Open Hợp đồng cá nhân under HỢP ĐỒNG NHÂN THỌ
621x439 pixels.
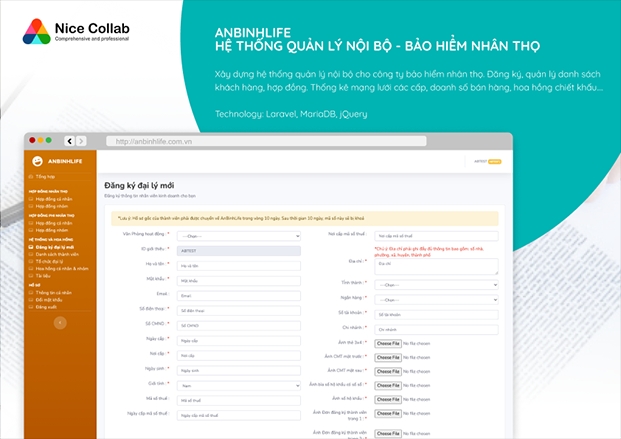pyautogui.click(x=53, y=199)
